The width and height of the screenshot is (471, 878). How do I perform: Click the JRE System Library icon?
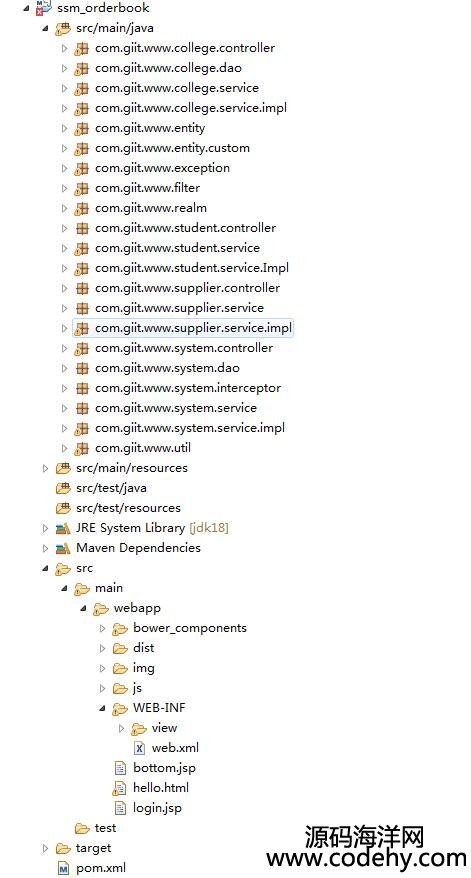pyautogui.click(x=63, y=528)
